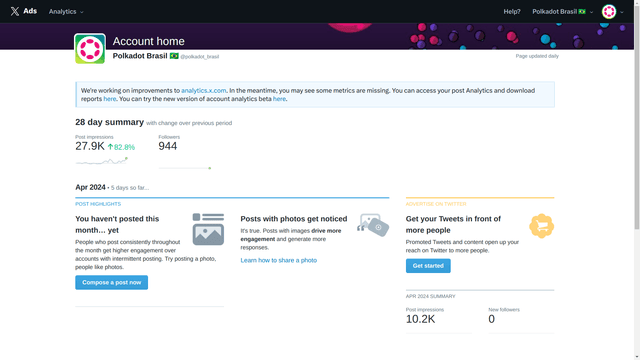Expand the chevron next to the profile avatar
This screenshot has height=360, width=640.
[x=622, y=12]
